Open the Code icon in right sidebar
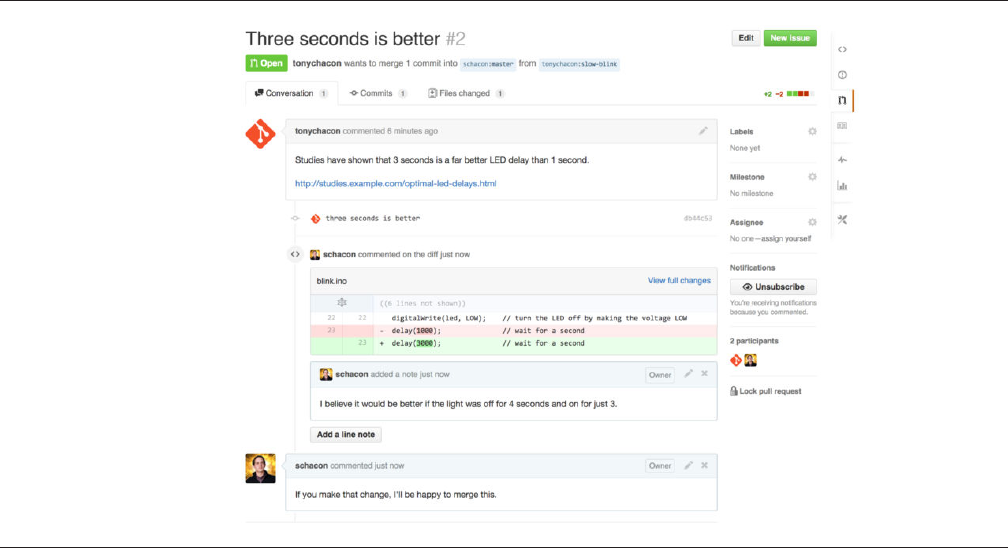Viewport: 1008px width, 548px height. pyautogui.click(x=842, y=49)
